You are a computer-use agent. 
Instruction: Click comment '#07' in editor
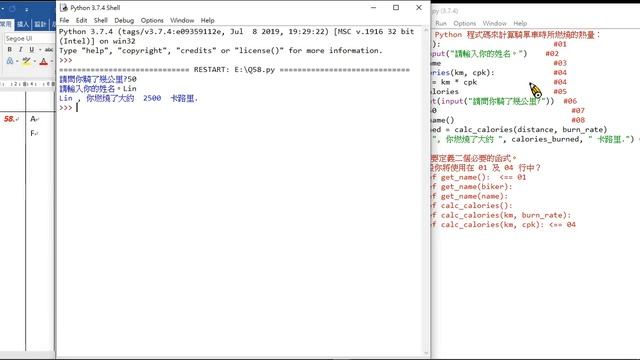[x=578, y=111]
